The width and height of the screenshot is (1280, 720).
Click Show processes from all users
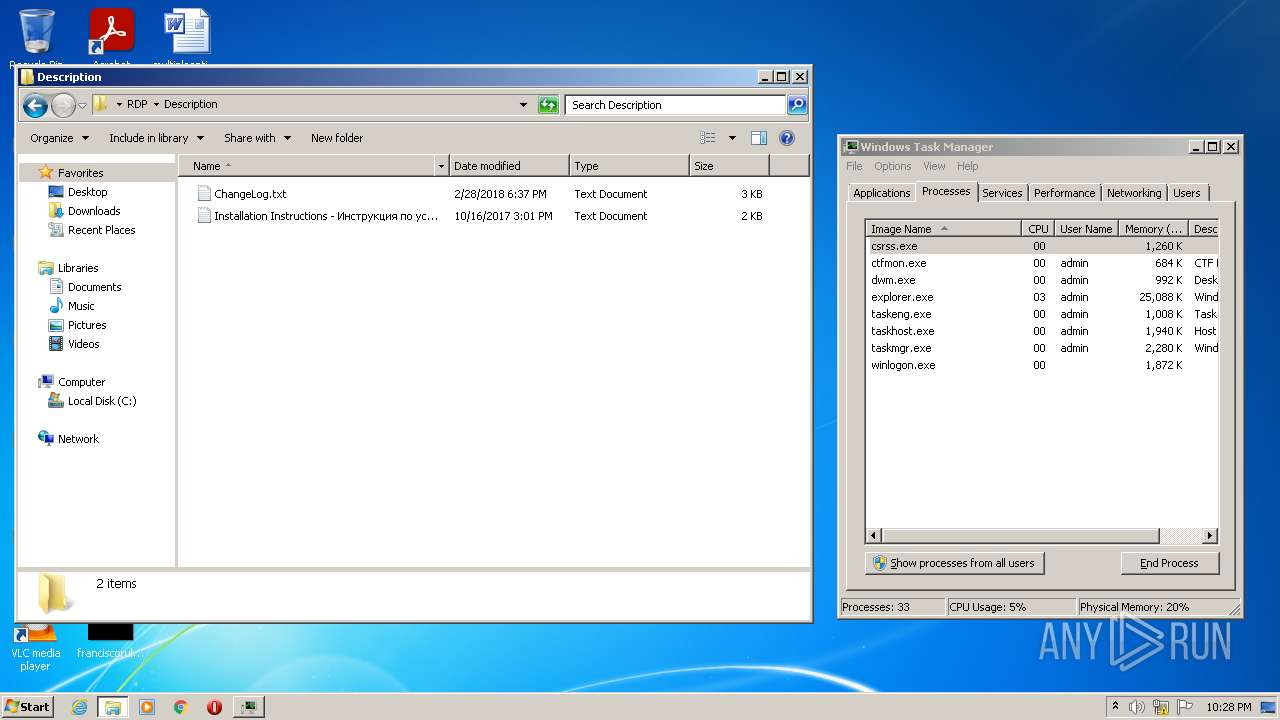click(954, 563)
